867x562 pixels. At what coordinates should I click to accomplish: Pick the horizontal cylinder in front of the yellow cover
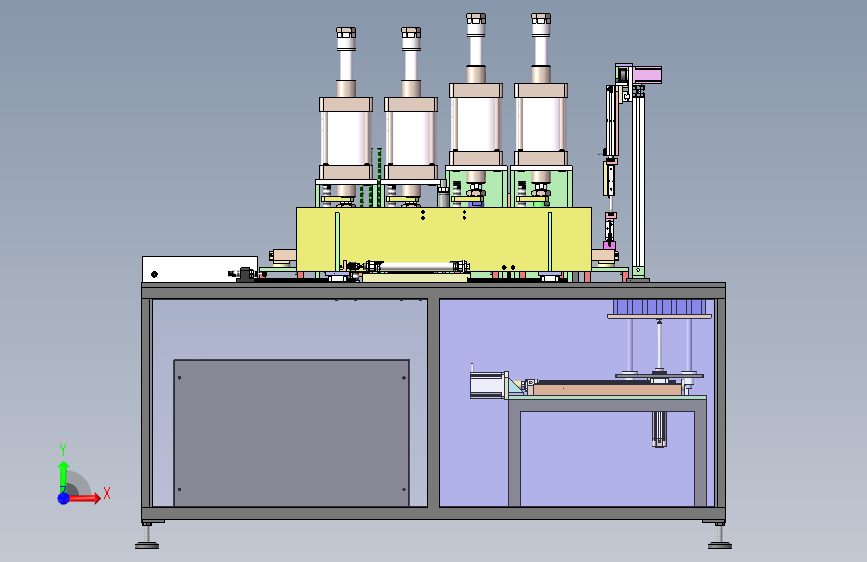(417, 267)
